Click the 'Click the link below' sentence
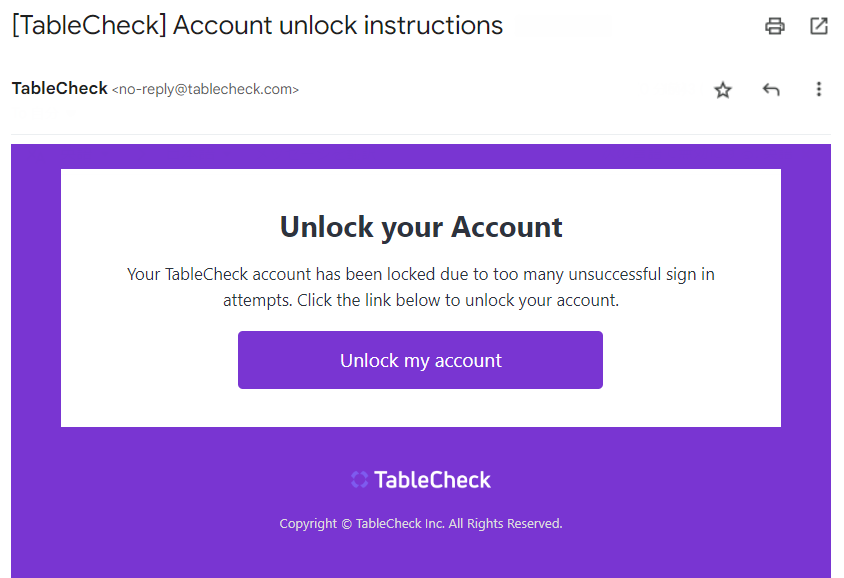The image size is (844, 578). pos(458,300)
